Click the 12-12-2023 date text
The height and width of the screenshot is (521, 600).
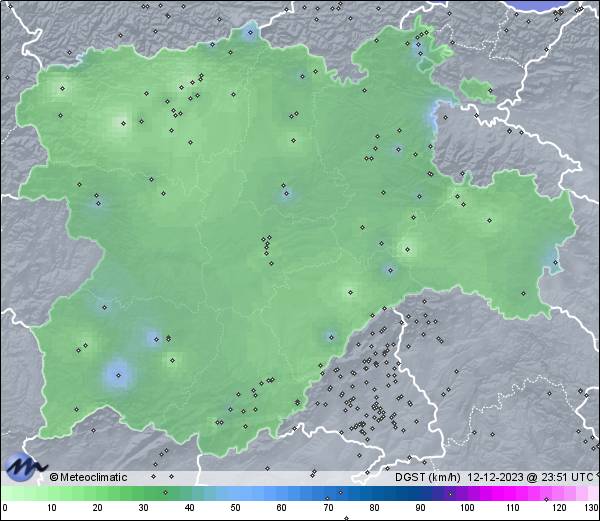(495, 477)
